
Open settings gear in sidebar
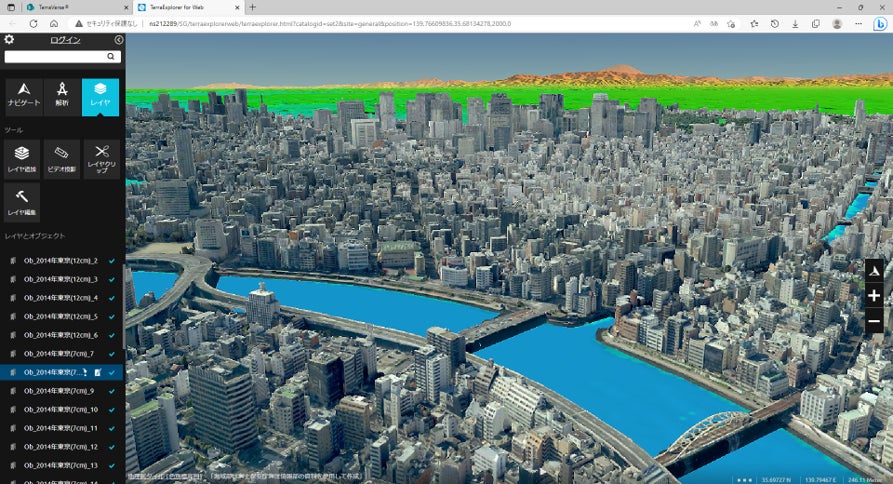[9, 39]
